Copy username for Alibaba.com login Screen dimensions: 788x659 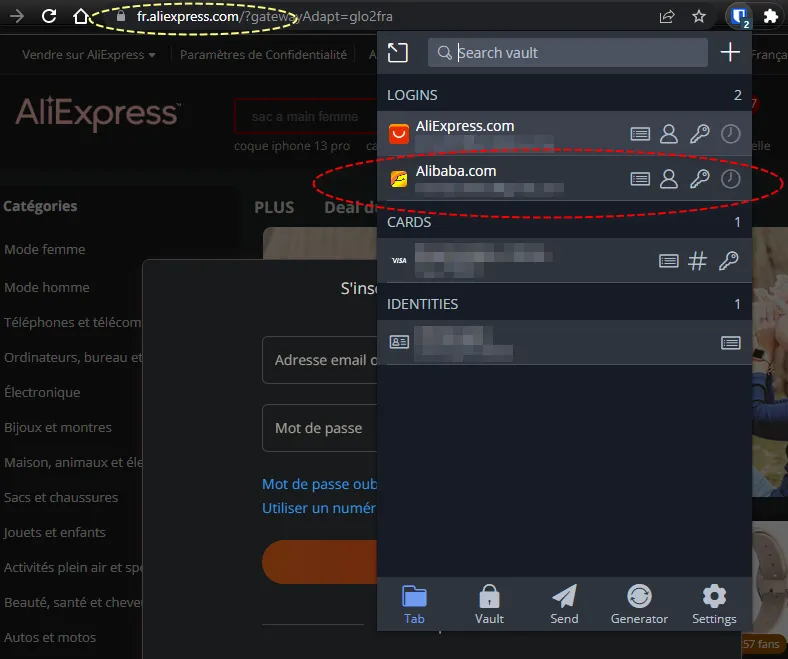tap(669, 179)
